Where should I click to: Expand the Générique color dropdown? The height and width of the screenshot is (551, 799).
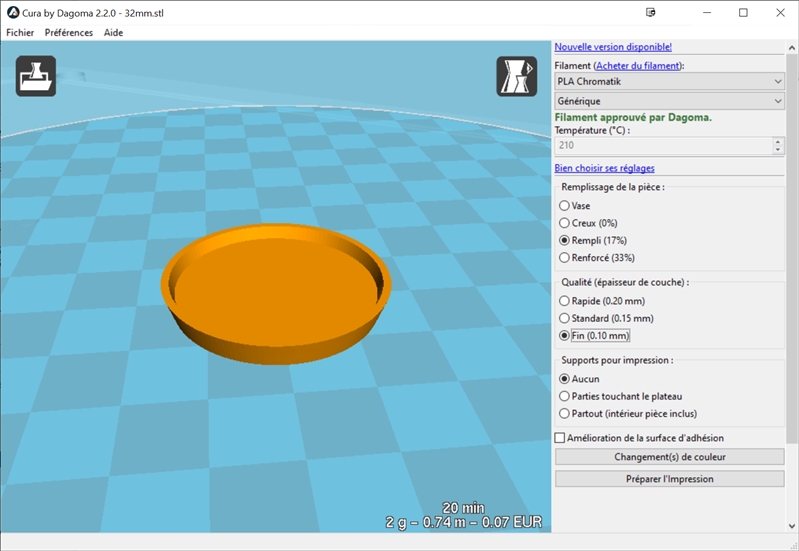[669, 101]
